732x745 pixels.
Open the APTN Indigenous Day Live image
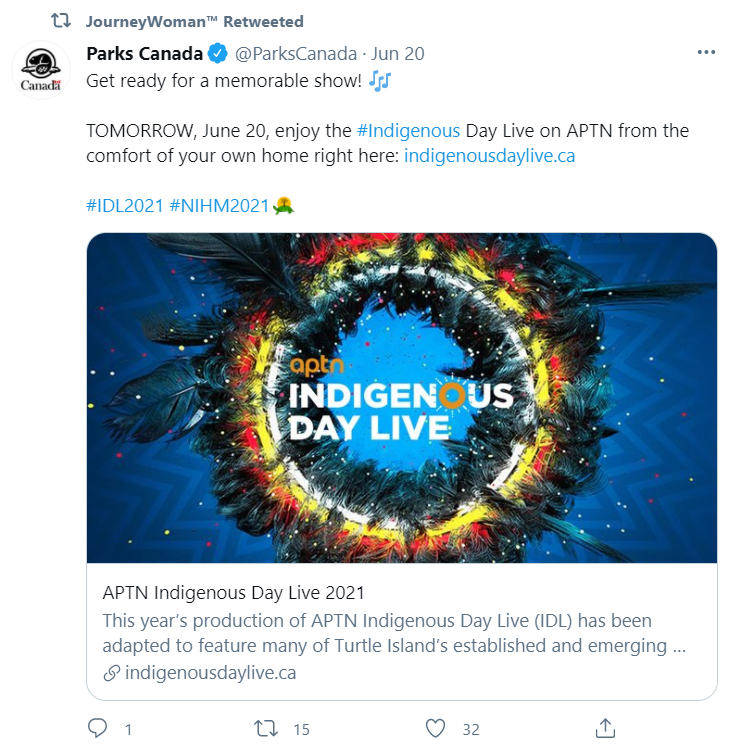click(402, 398)
